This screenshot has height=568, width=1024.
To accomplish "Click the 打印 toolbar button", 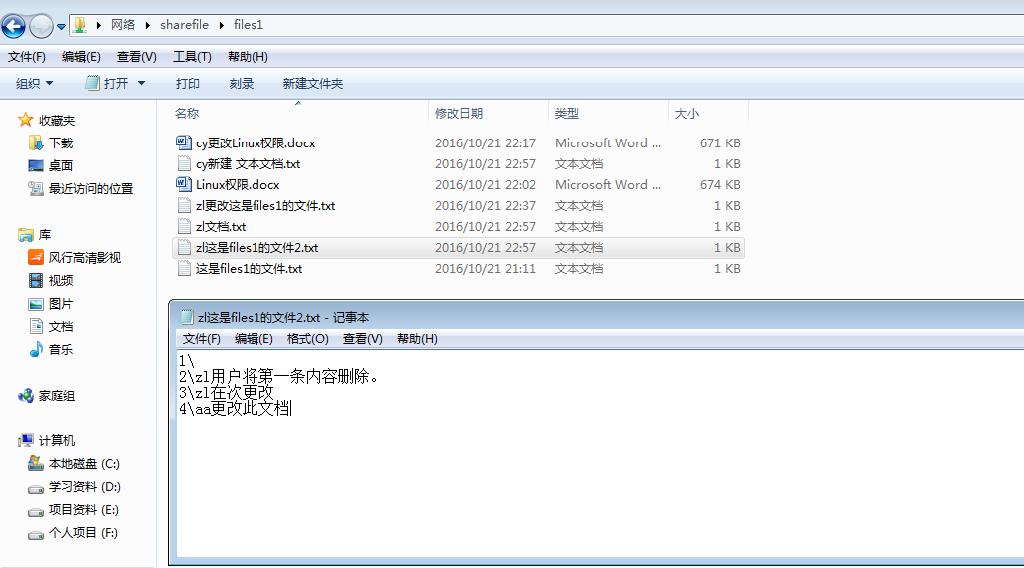I will pos(187,84).
